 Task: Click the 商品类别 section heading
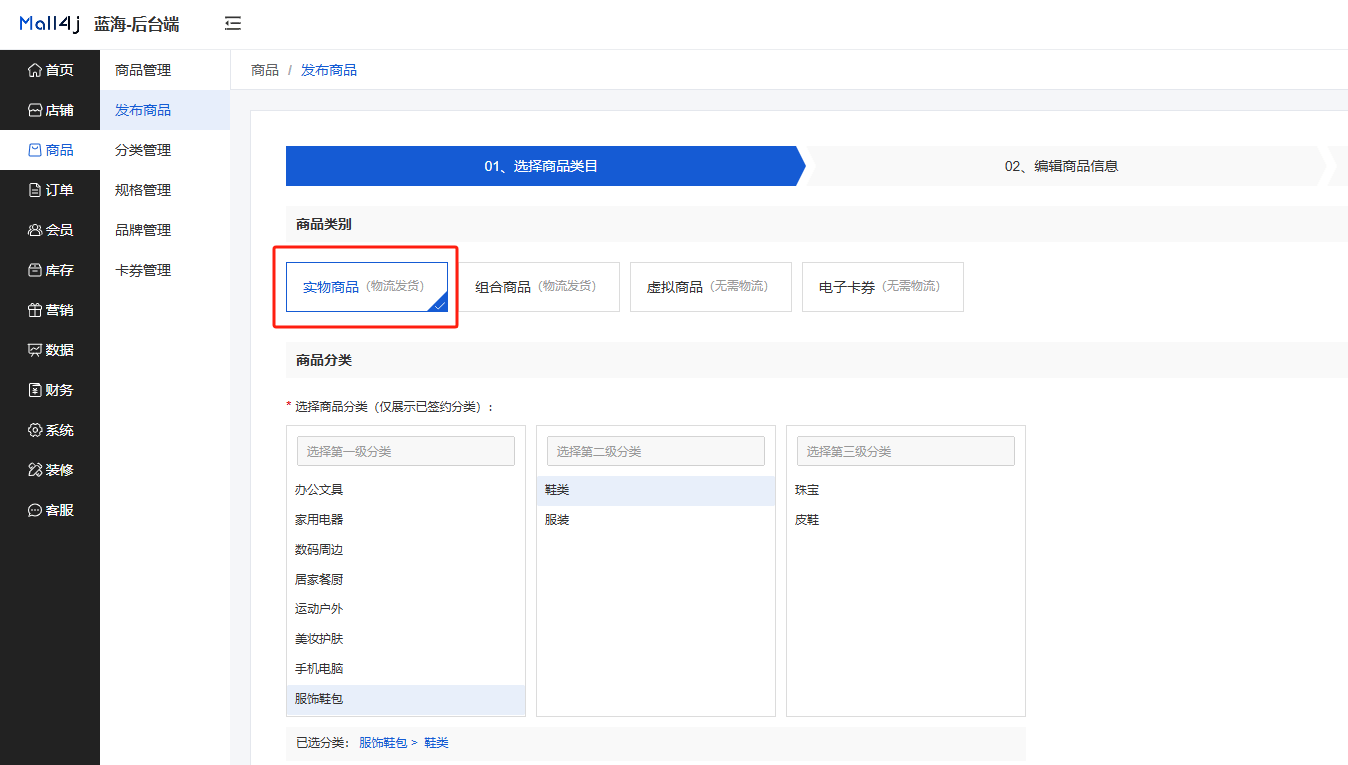(324, 224)
